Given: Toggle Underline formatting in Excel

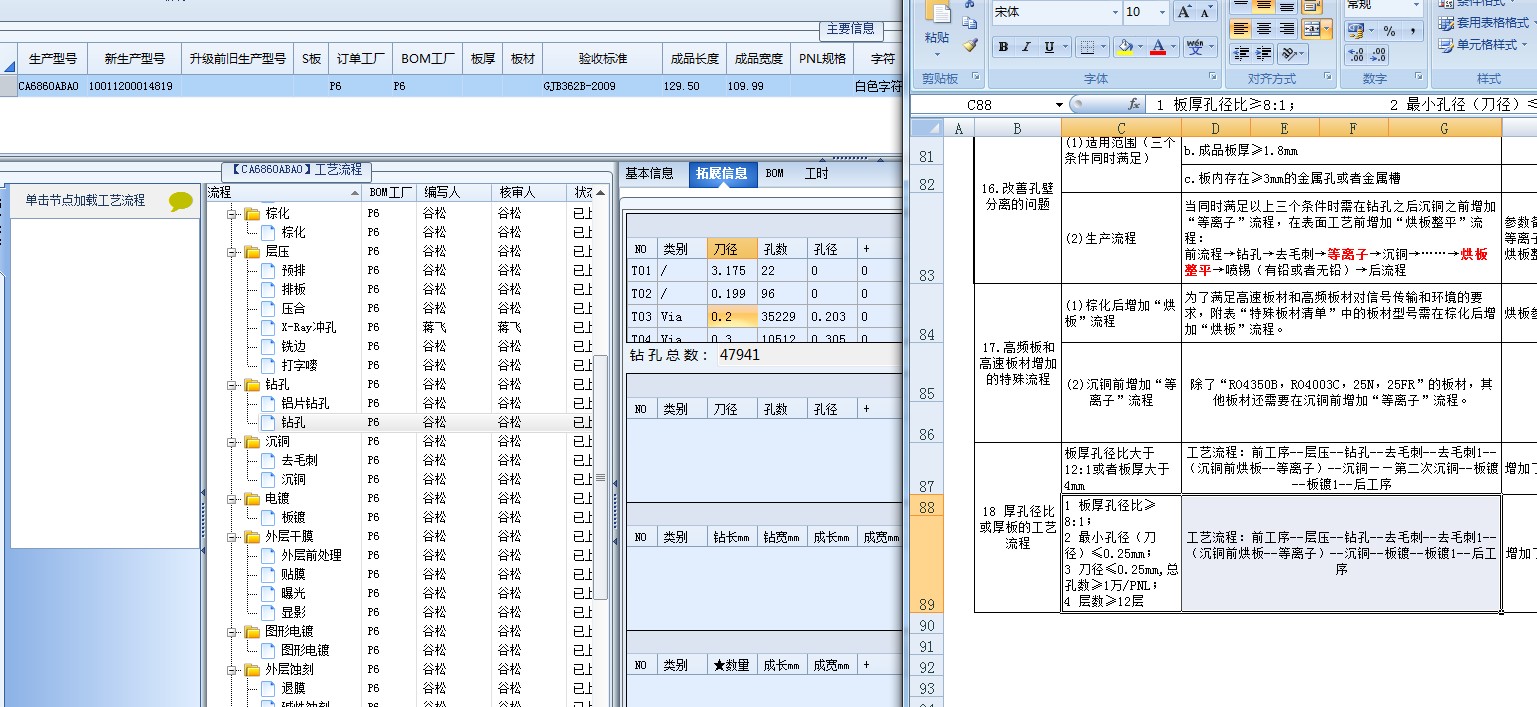Looking at the screenshot, I should click(x=1049, y=47).
